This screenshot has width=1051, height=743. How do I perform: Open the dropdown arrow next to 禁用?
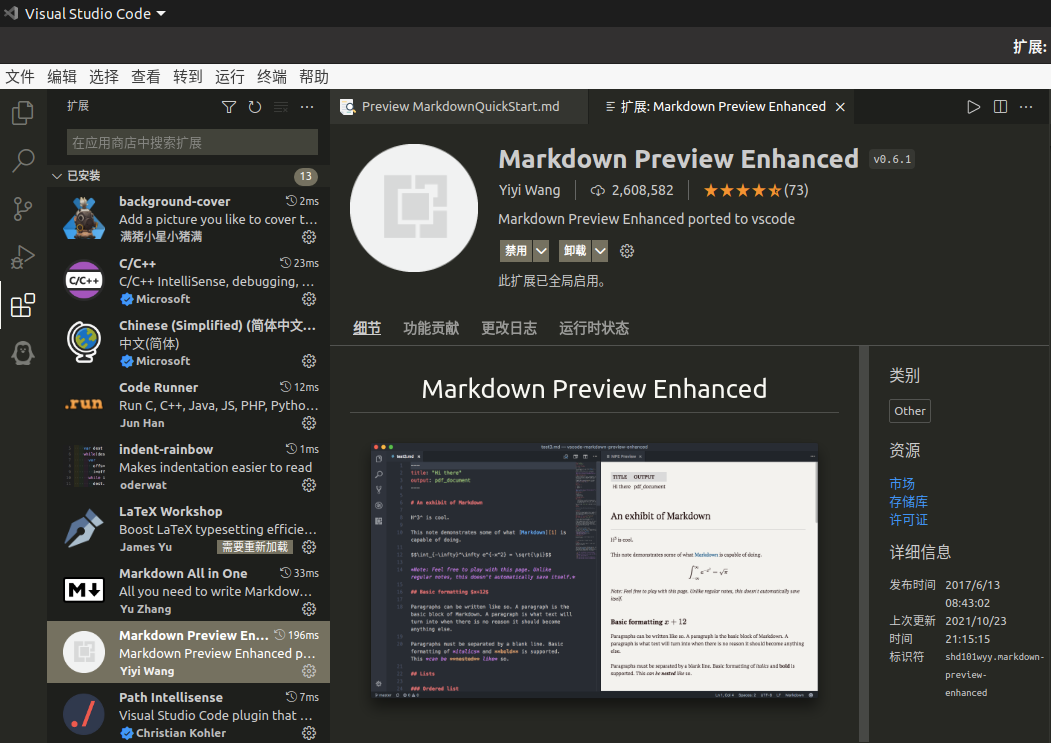click(x=541, y=251)
